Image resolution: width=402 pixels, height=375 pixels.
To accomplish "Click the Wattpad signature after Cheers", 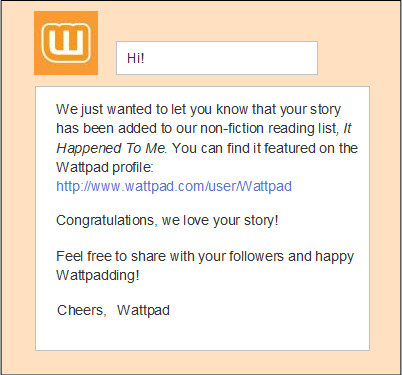I will point(143,310).
